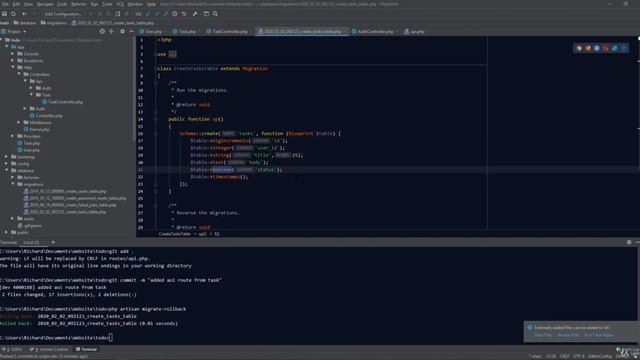Expand the Exceptions folder

[13, 60]
